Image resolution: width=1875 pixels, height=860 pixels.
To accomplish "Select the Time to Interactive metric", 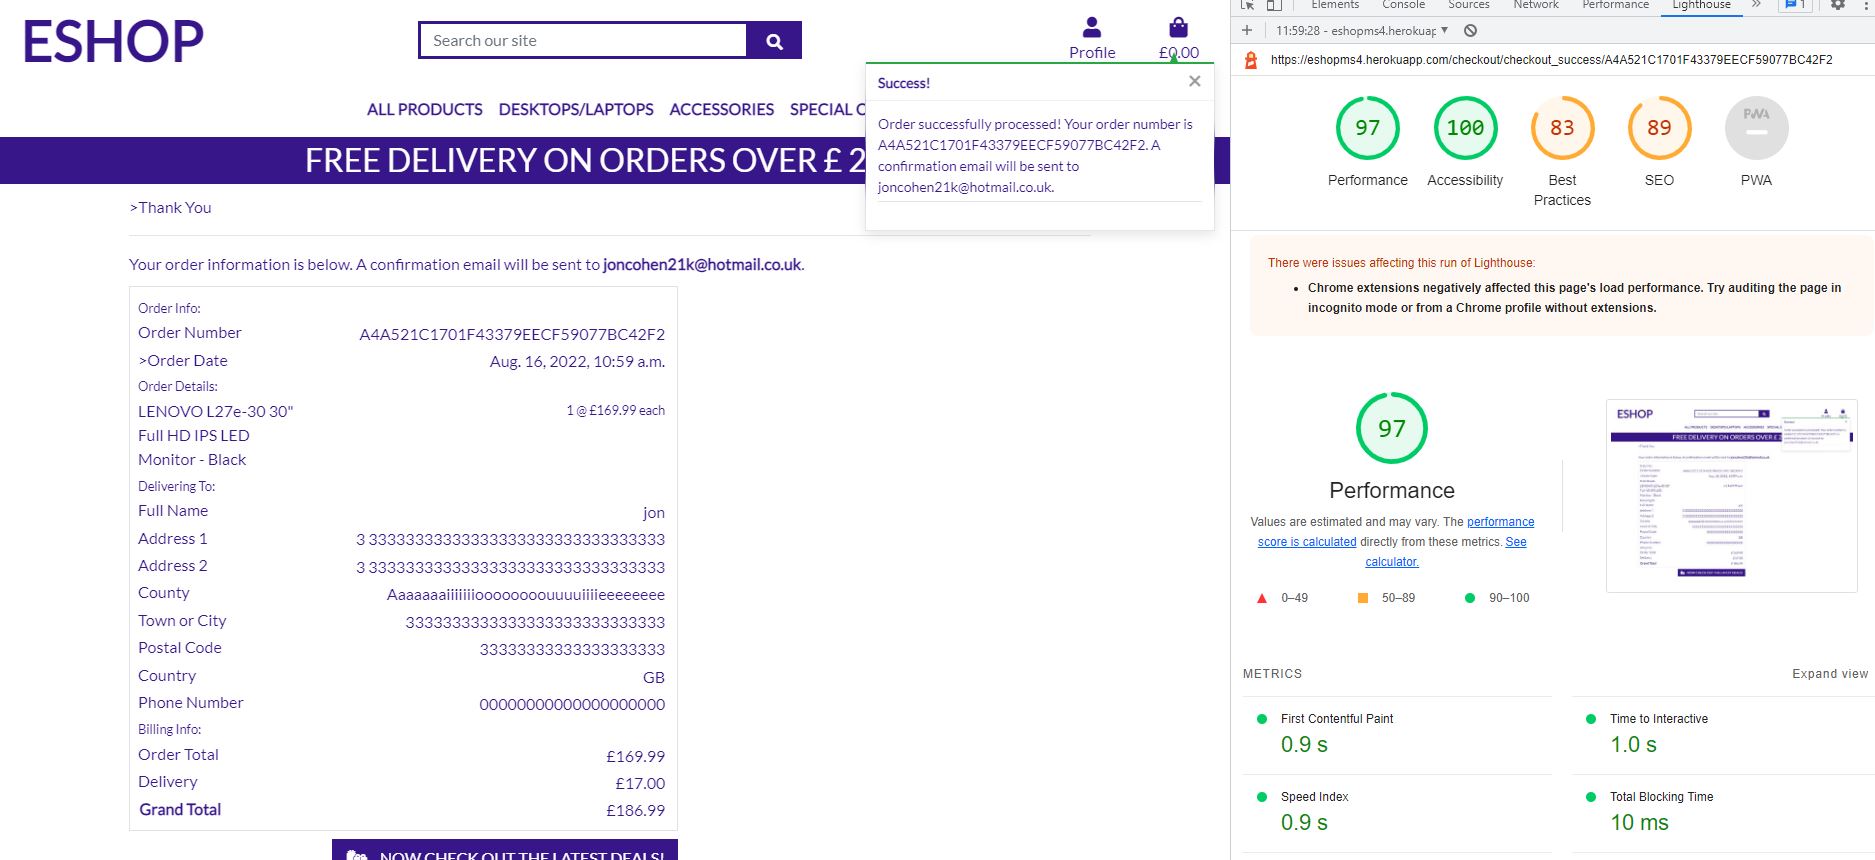I will pyautogui.click(x=1723, y=735).
